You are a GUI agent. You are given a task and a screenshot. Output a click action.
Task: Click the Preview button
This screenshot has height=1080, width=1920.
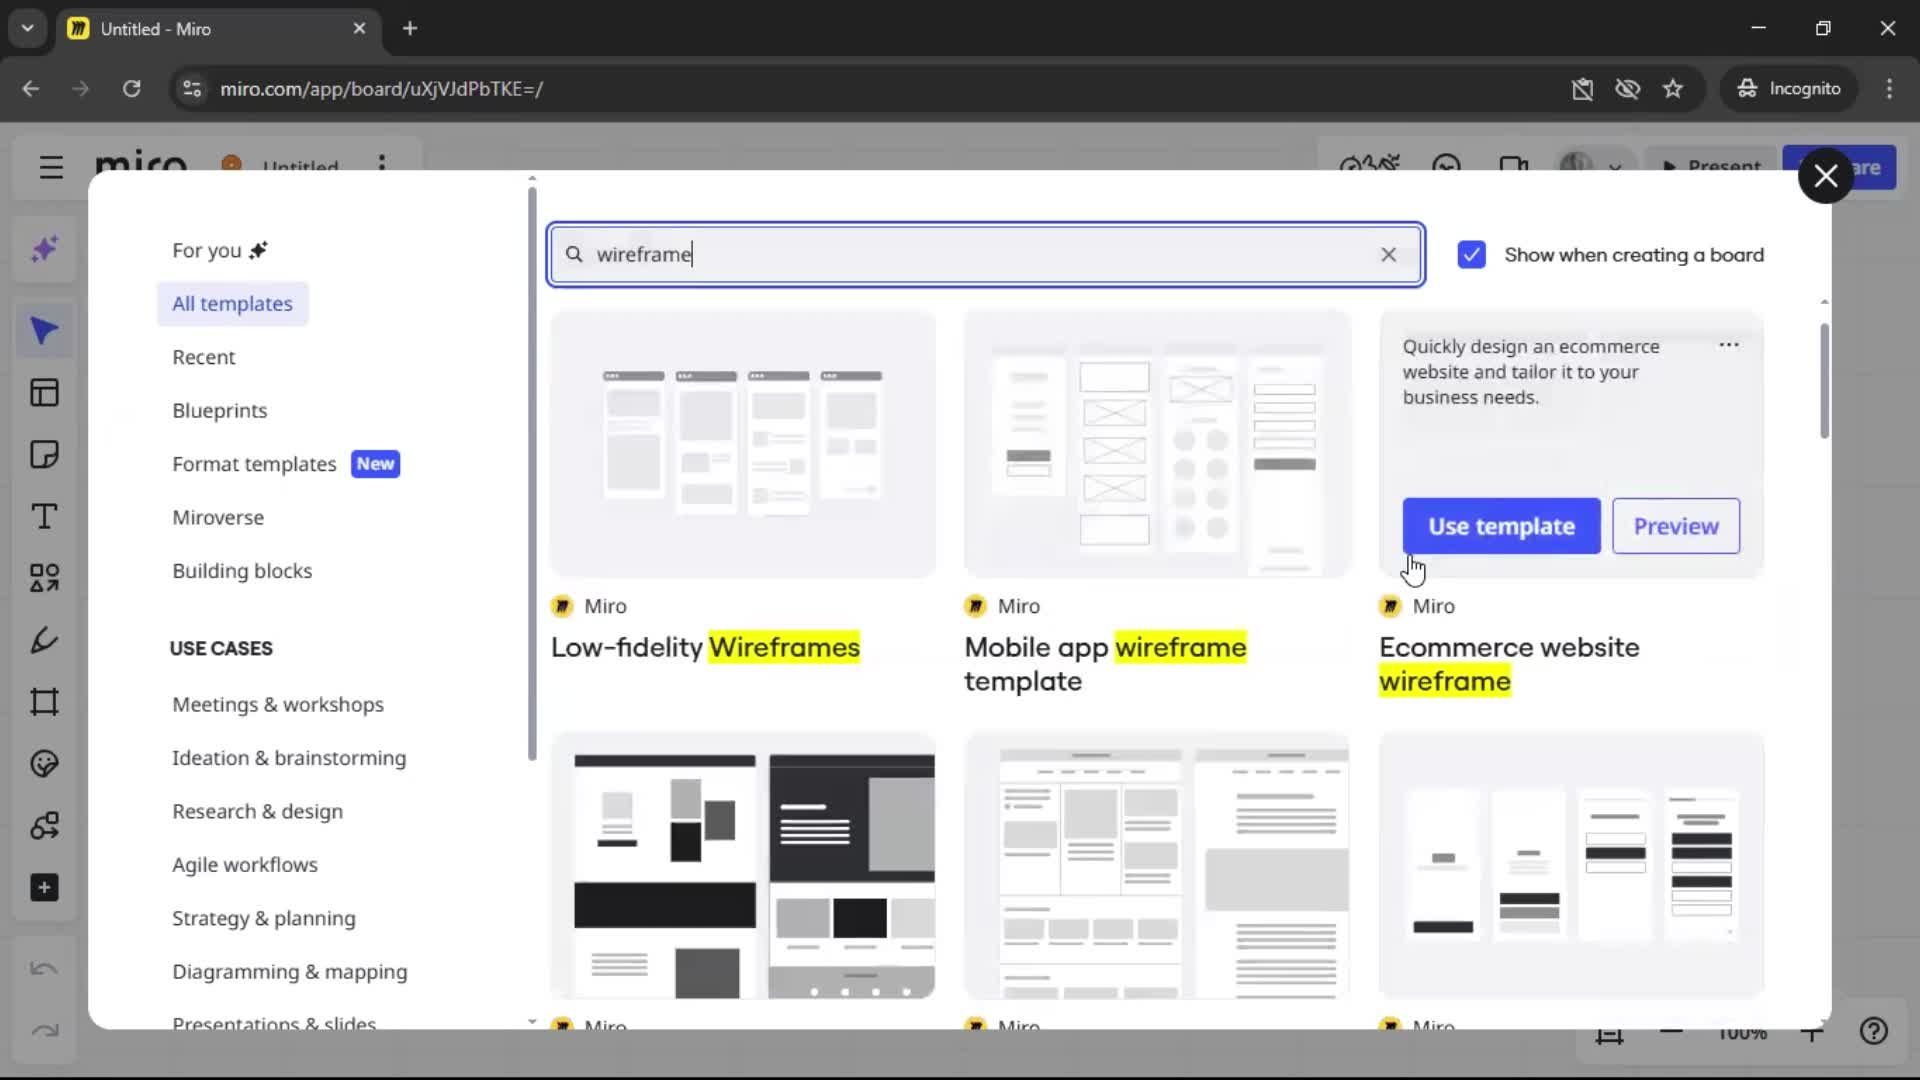[1676, 526]
